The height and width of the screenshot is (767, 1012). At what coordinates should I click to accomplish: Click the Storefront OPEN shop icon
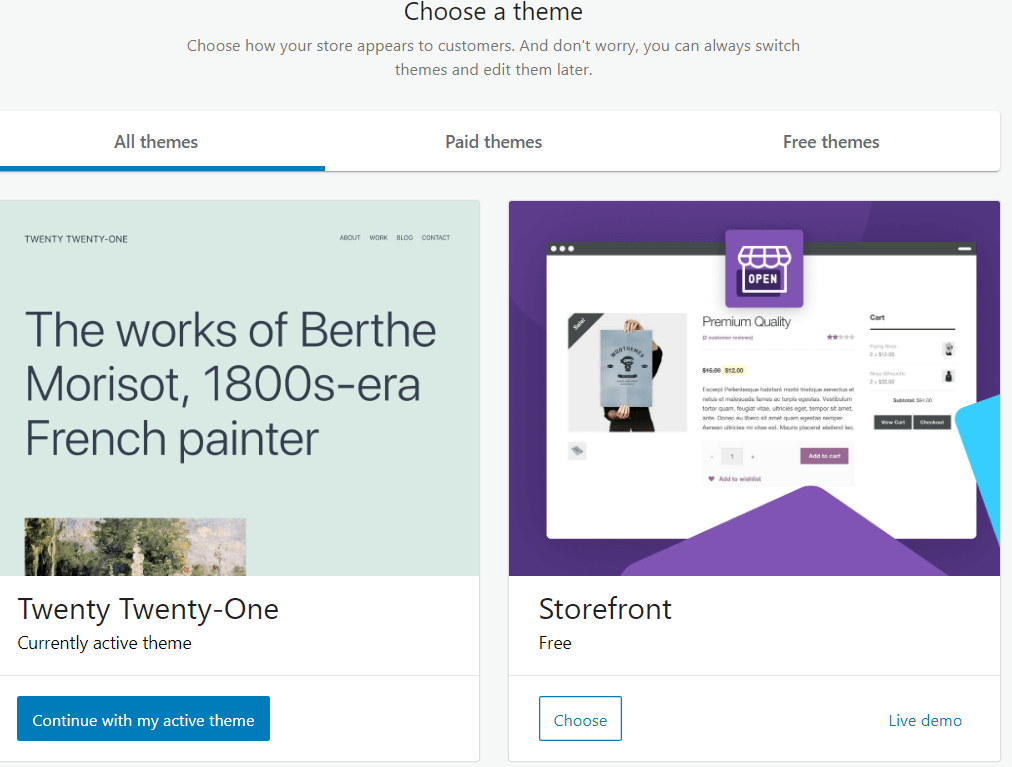763,268
